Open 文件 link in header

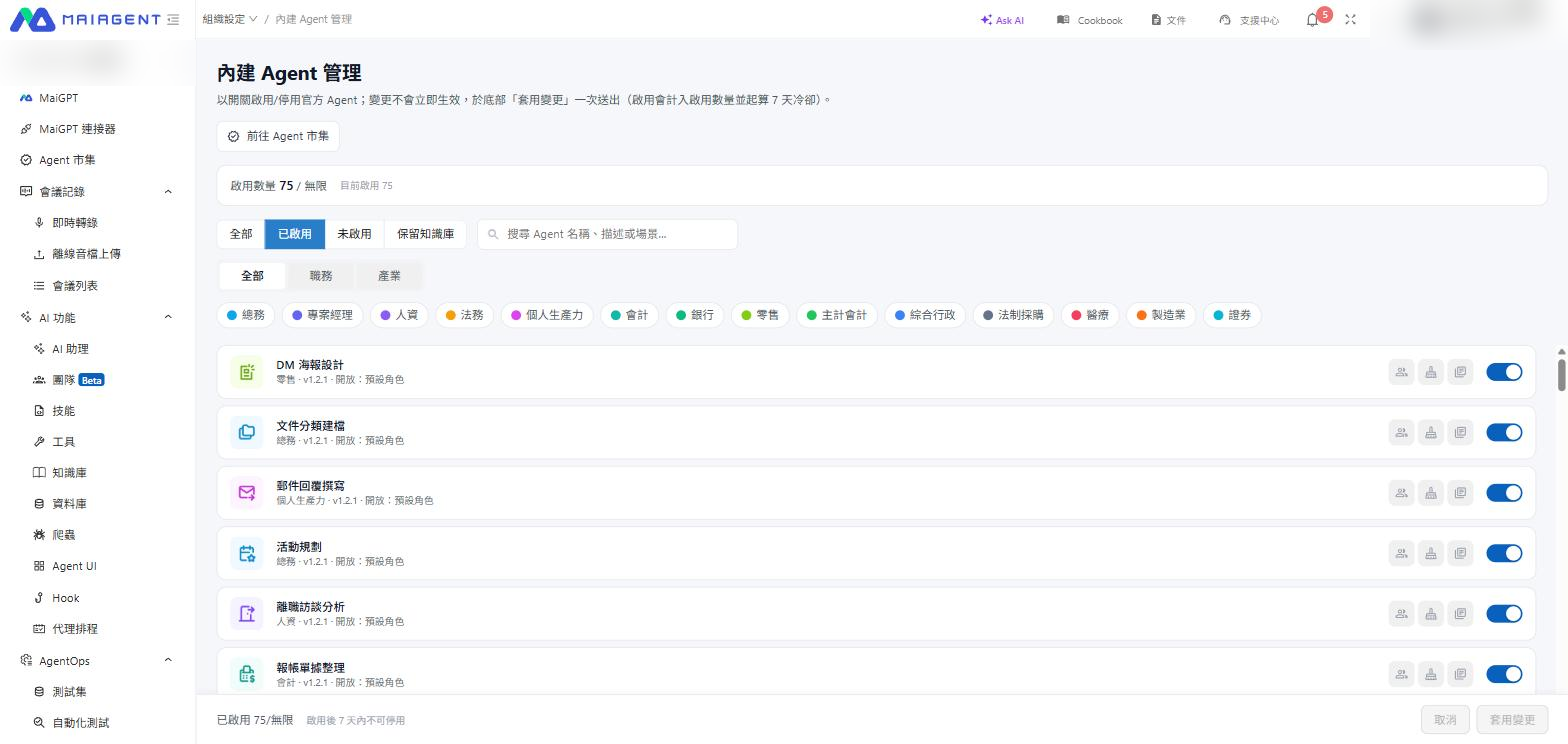point(1169,20)
